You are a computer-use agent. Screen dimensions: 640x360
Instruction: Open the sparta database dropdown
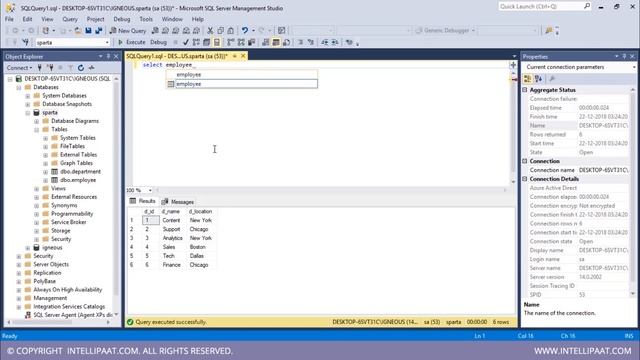(x=107, y=42)
